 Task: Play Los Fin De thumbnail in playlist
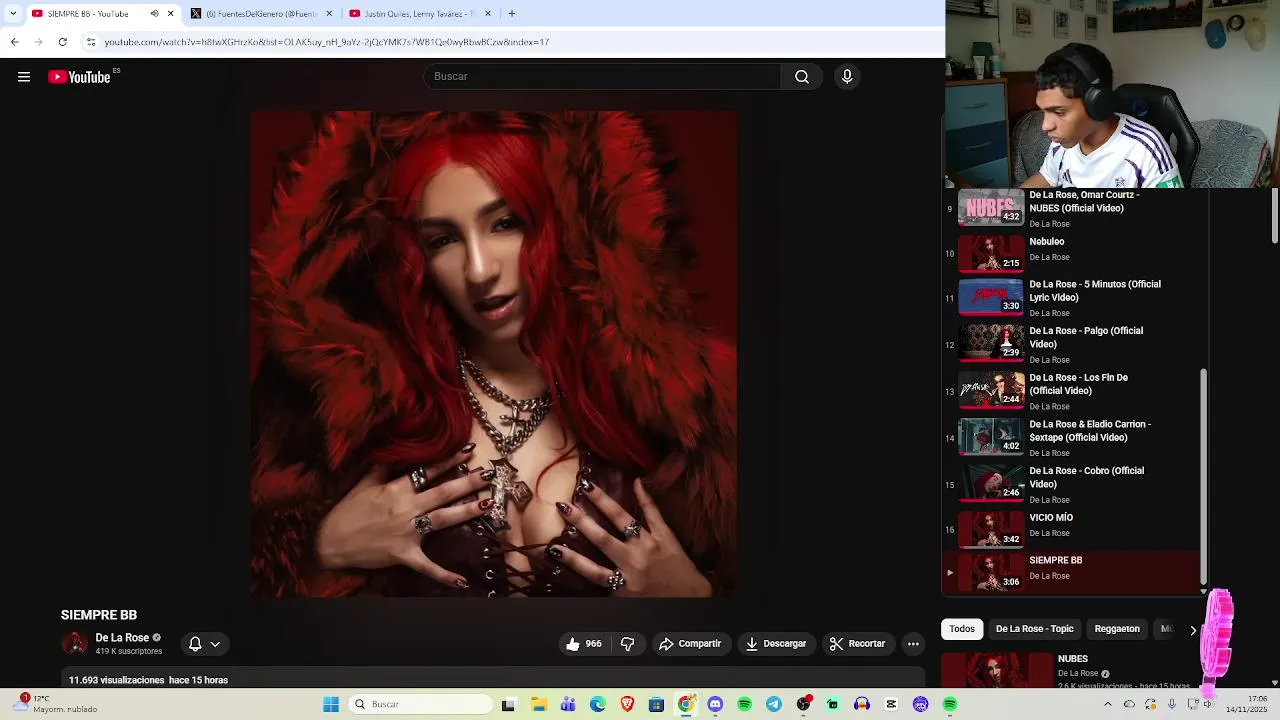point(991,391)
